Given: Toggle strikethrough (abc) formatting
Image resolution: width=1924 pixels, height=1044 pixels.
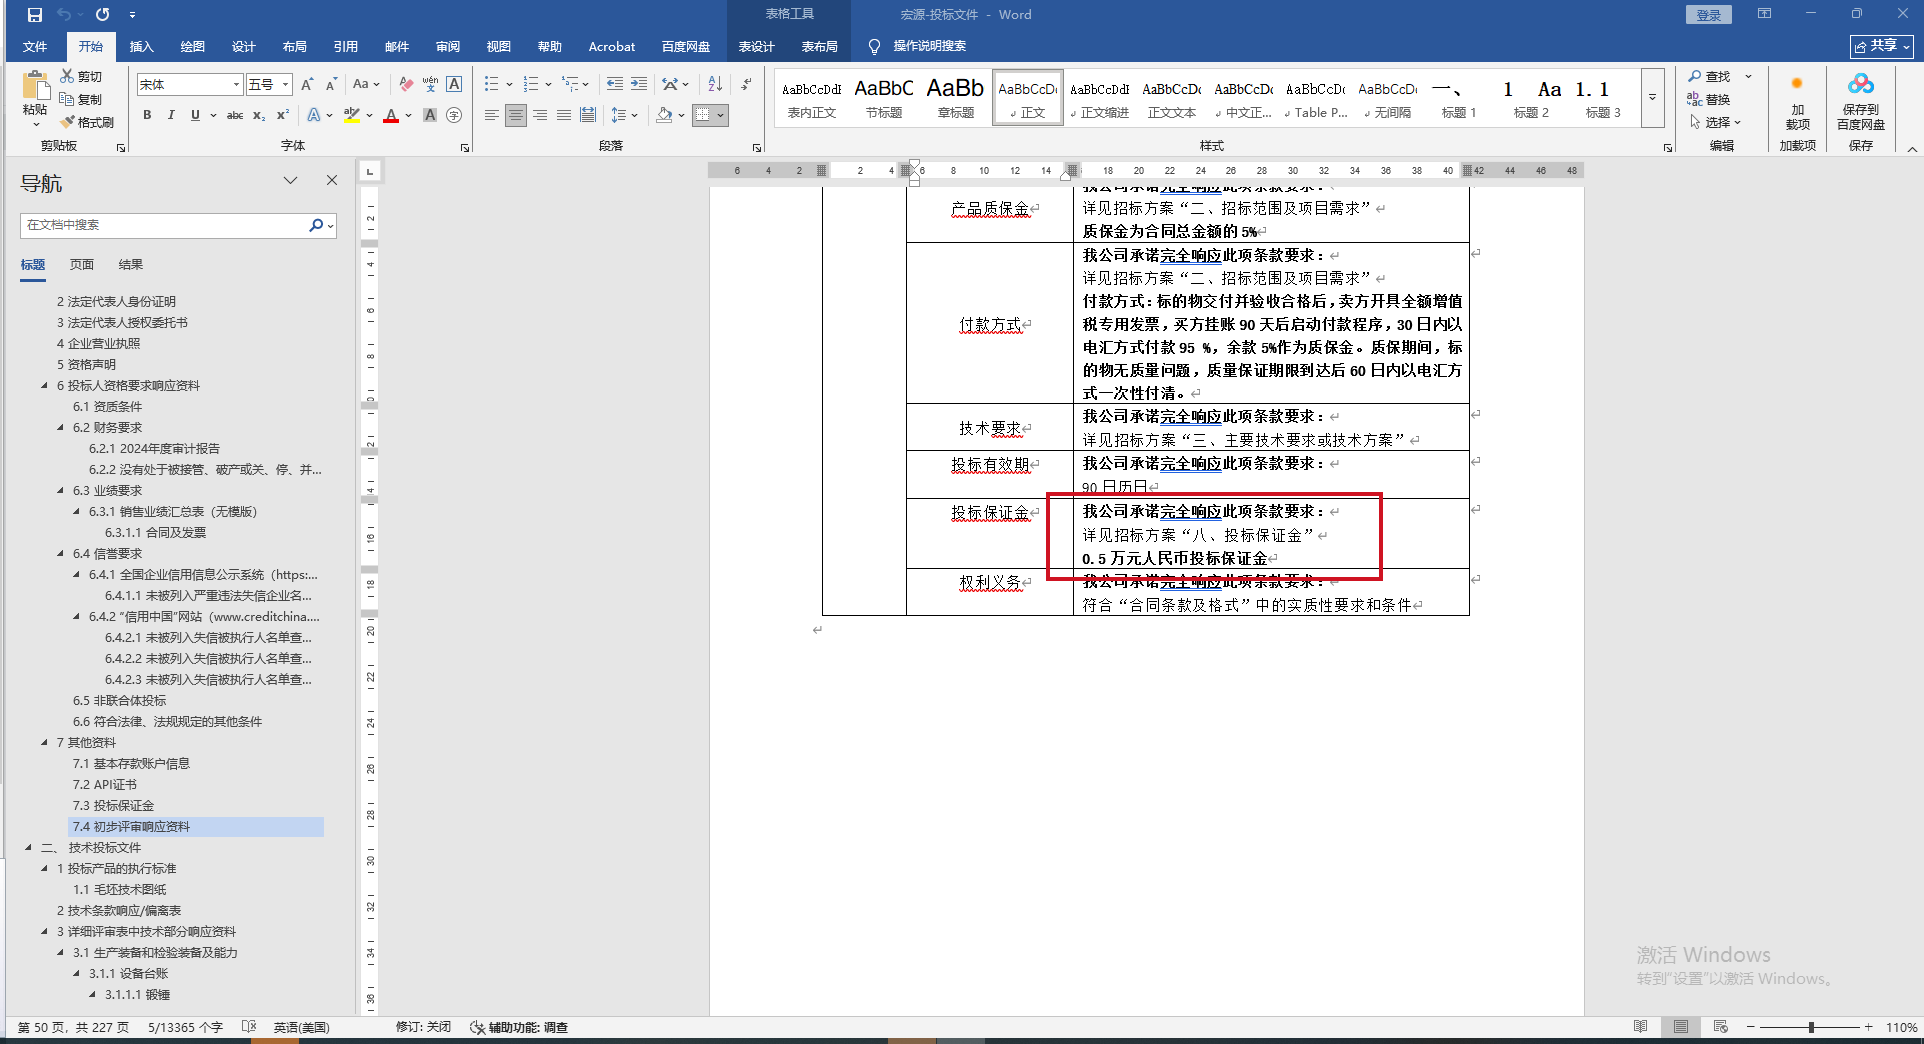Looking at the screenshot, I should tap(235, 115).
